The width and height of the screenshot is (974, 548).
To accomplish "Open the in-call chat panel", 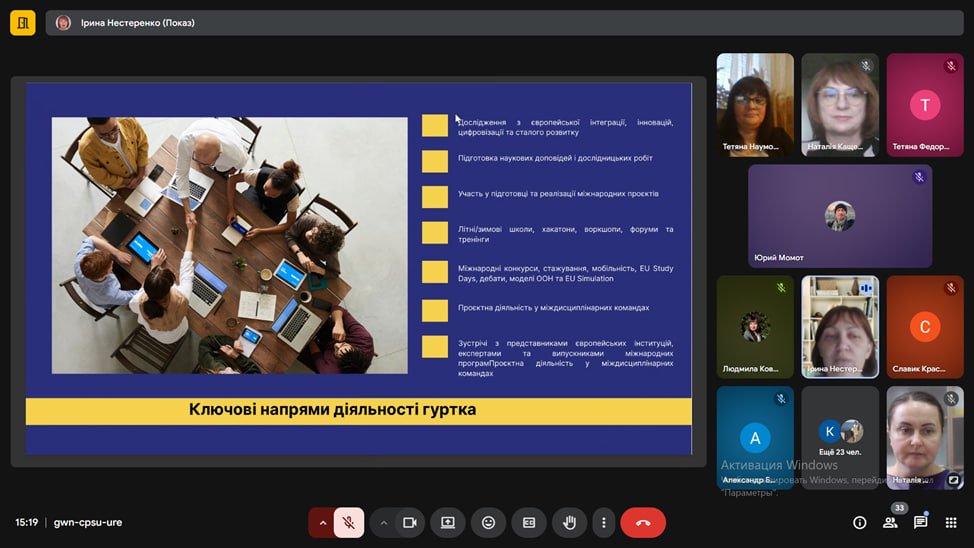I will coord(920,522).
